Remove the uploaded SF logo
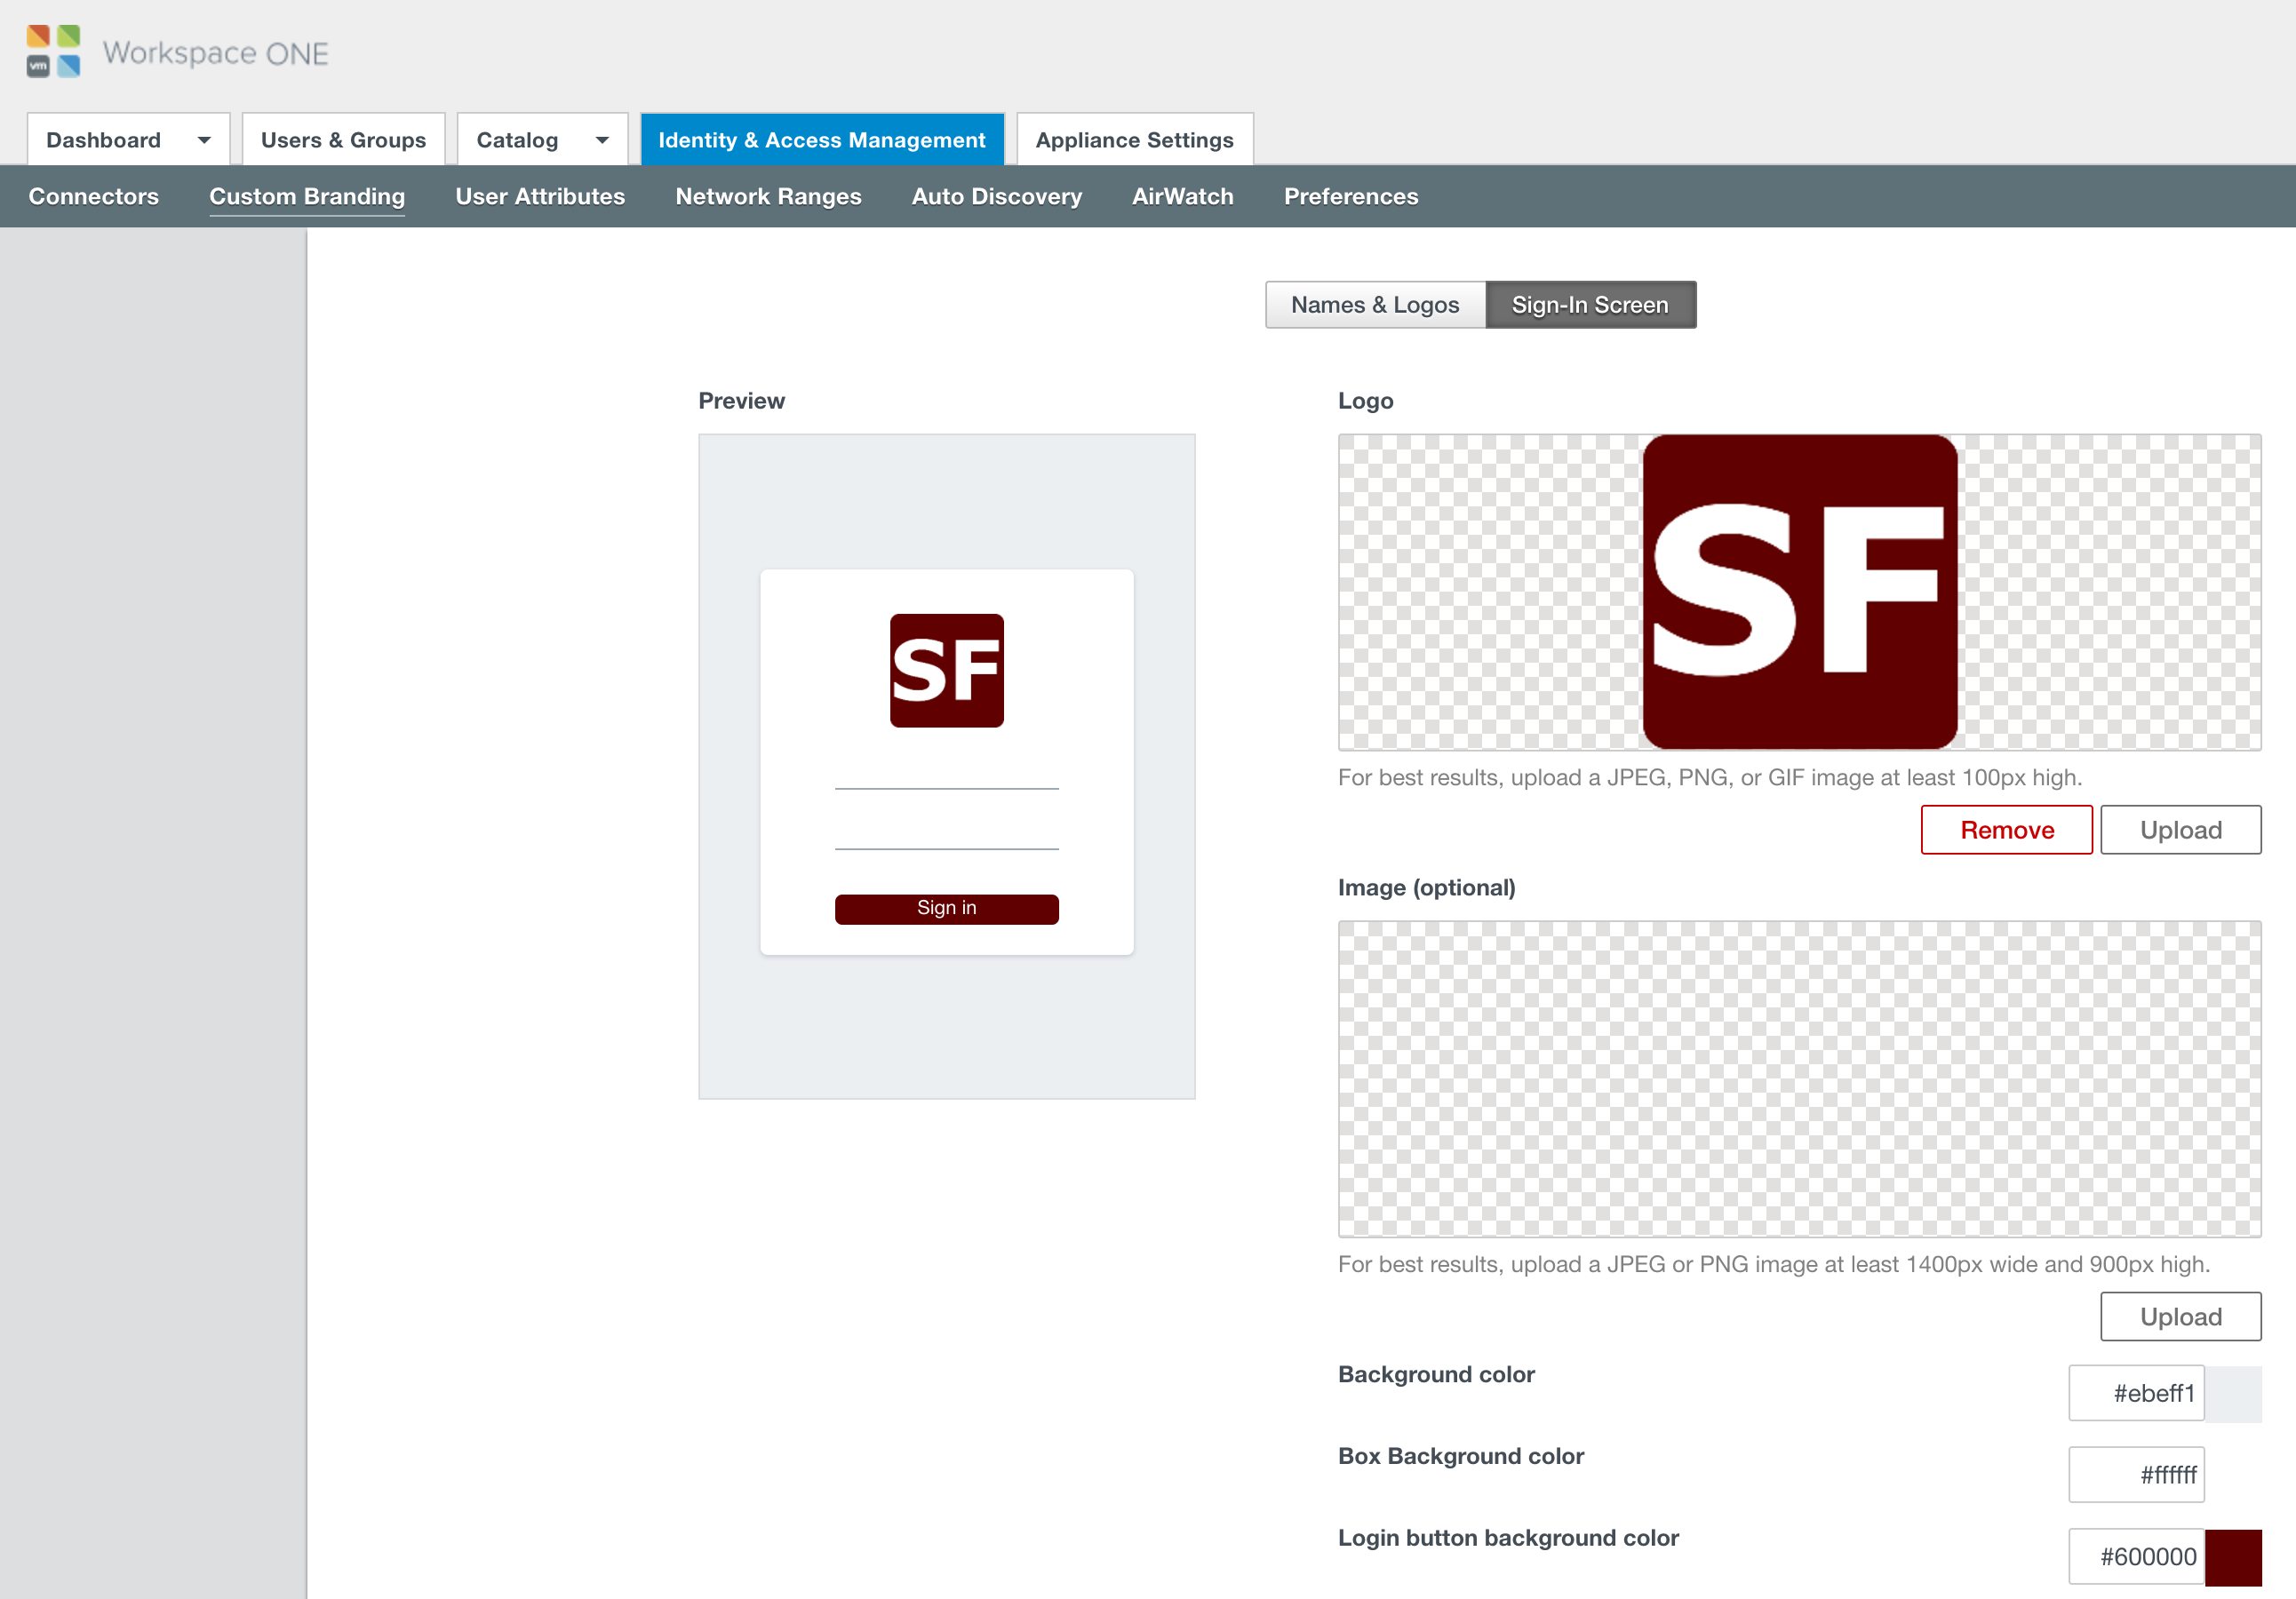 (2006, 830)
